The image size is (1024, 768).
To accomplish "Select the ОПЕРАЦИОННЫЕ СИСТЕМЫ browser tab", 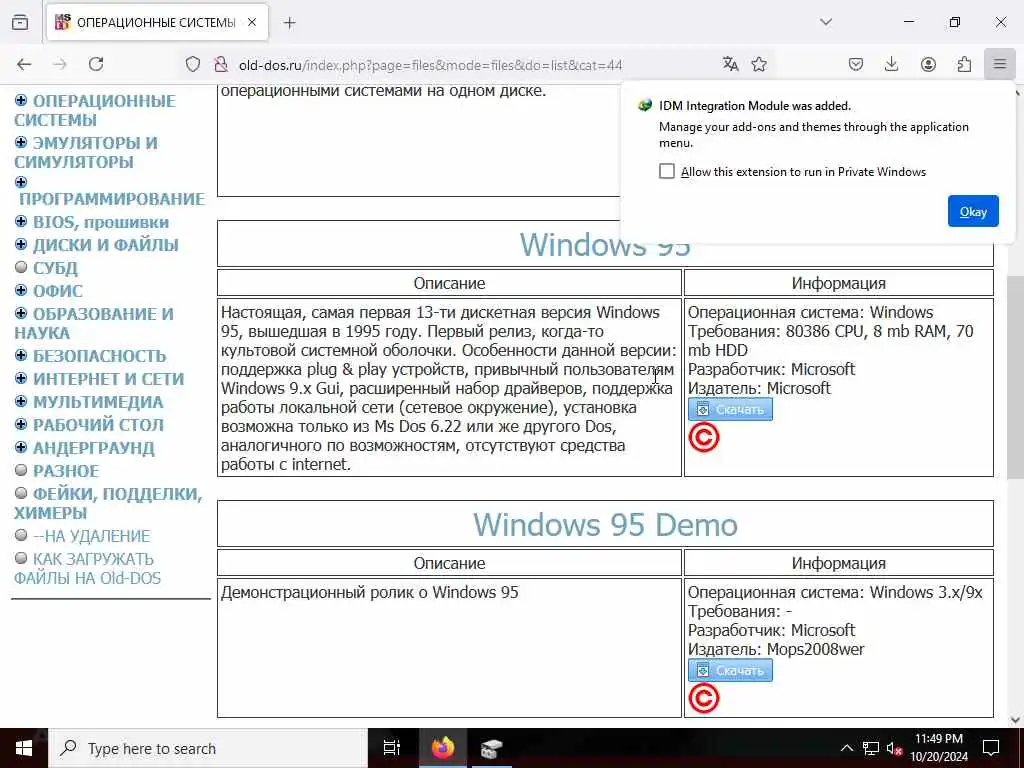I will tap(157, 23).
